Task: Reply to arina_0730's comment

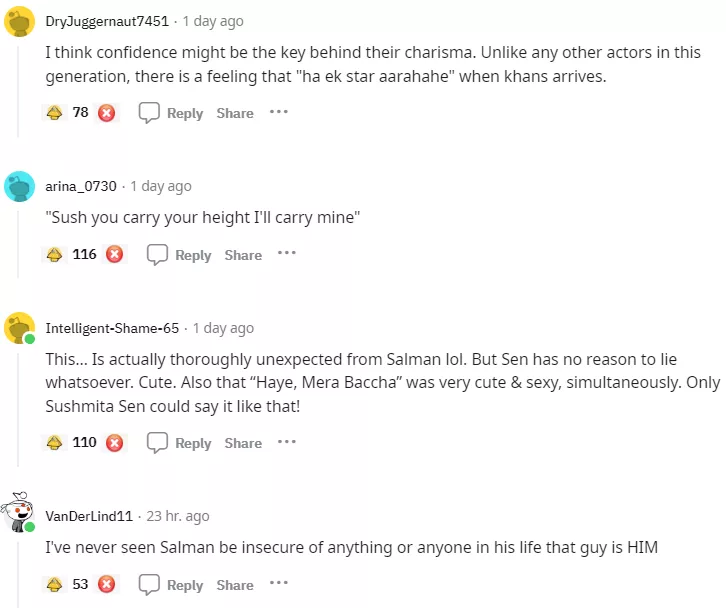Action: (180, 255)
